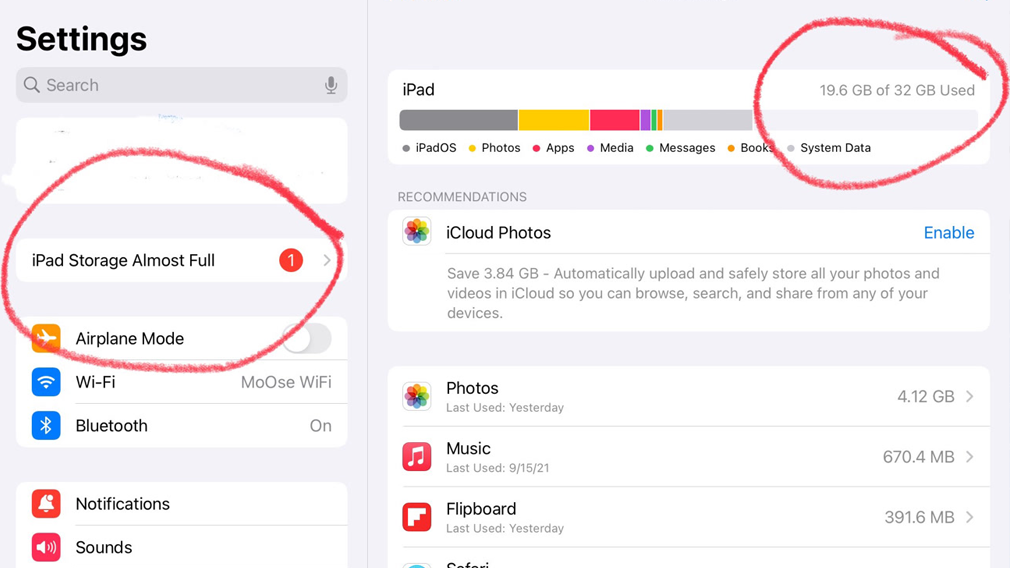Viewport: 1010px width, 568px height.
Task: Open Flipboard 391.6 MB row chevron
Action: tap(969, 517)
